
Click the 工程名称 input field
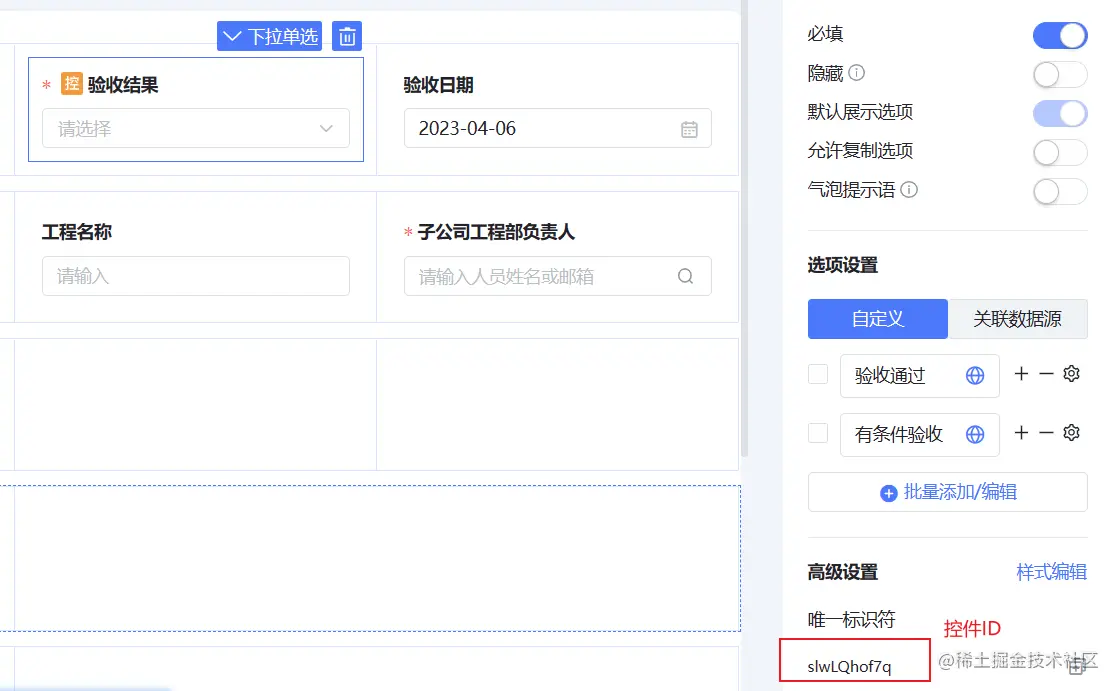pyautogui.click(x=196, y=276)
